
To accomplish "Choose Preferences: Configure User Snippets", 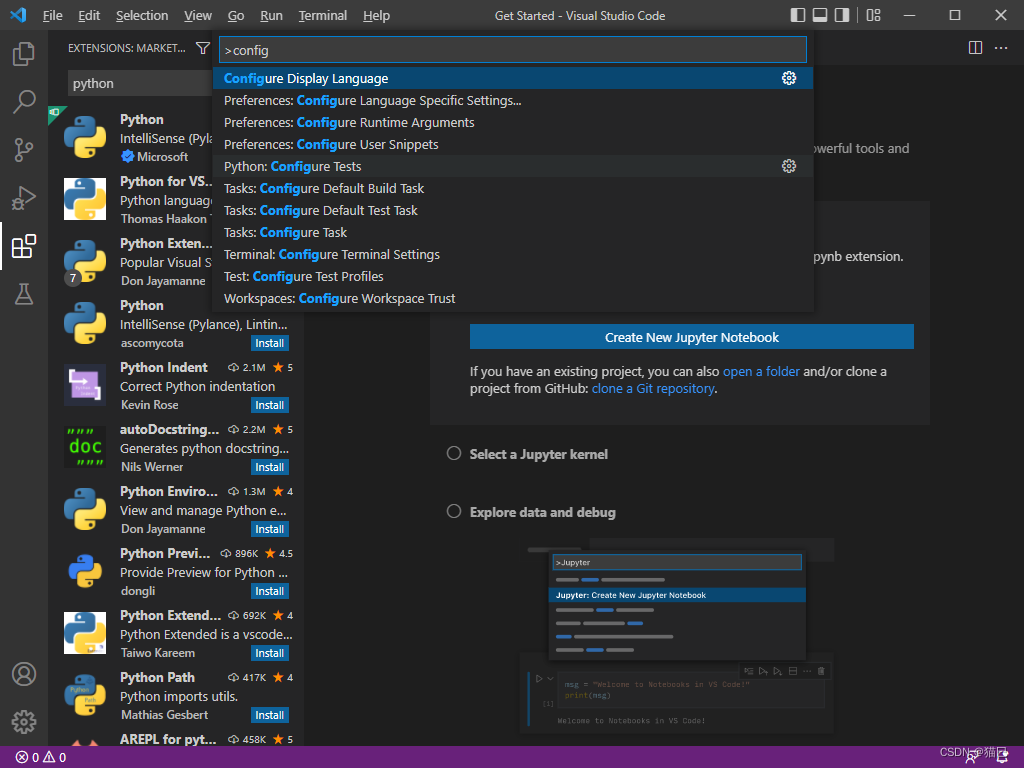I will click(513, 144).
